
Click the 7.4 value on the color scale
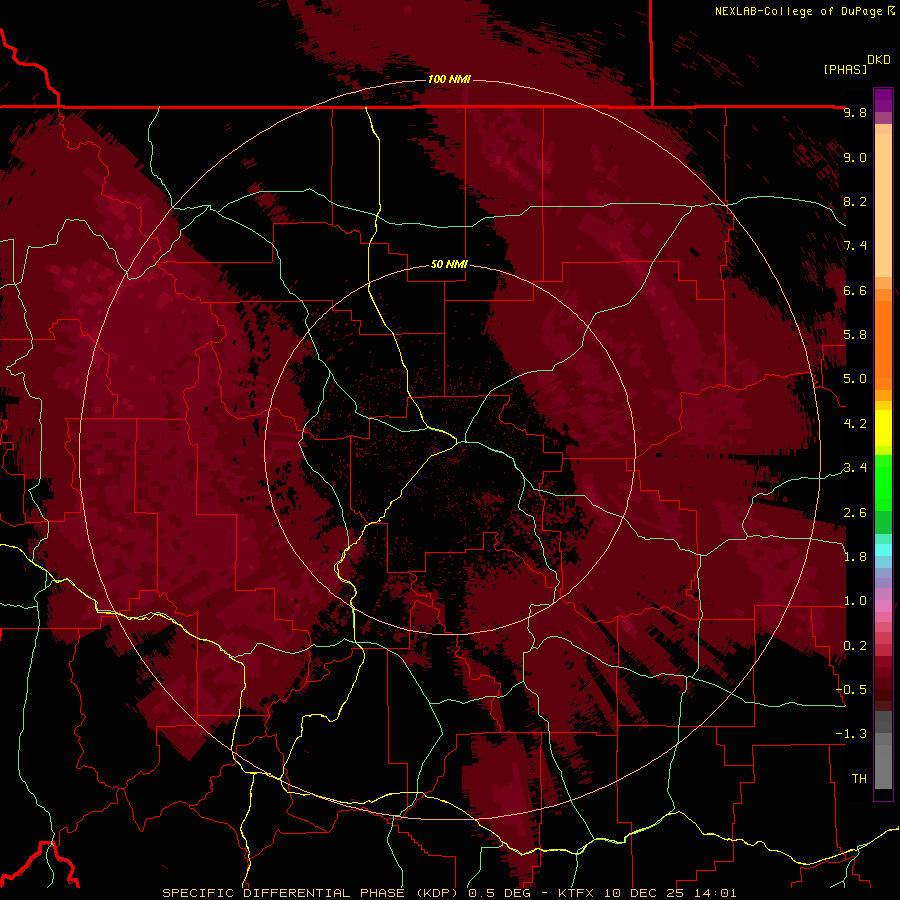click(x=855, y=246)
